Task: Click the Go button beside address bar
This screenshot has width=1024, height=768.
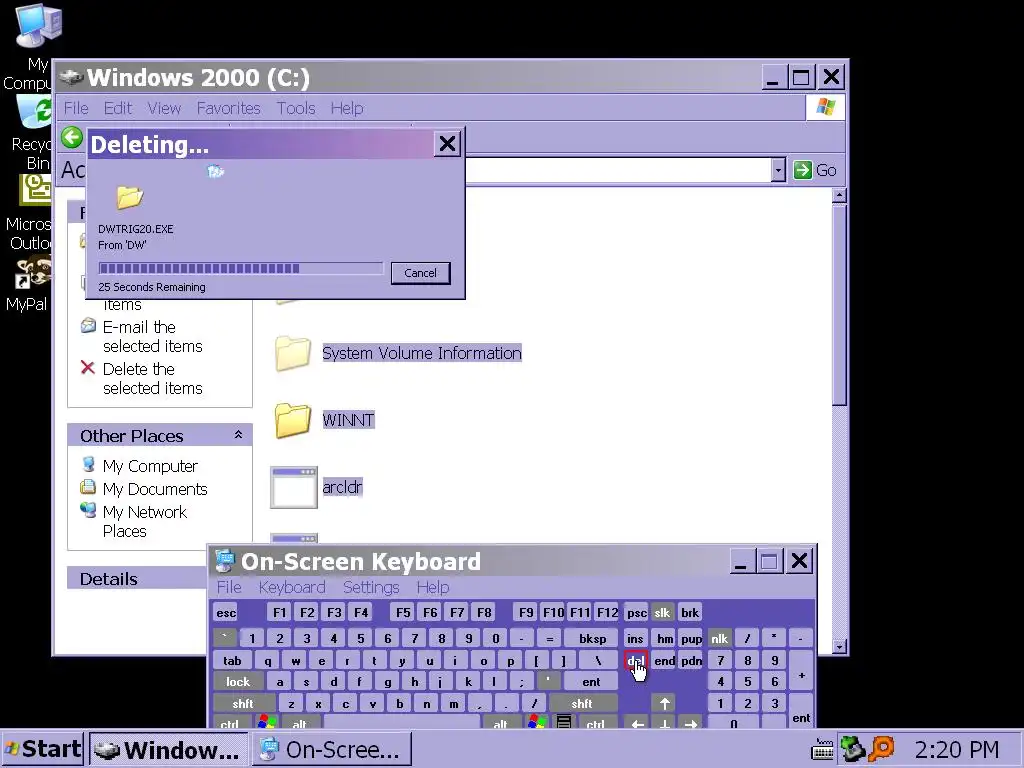Action: click(815, 170)
